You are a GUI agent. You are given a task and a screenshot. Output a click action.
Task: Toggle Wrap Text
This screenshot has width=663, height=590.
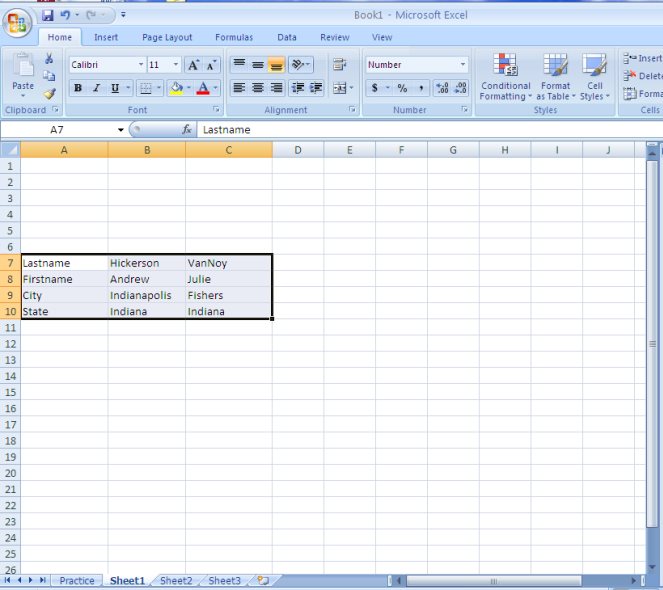pyautogui.click(x=340, y=65)
